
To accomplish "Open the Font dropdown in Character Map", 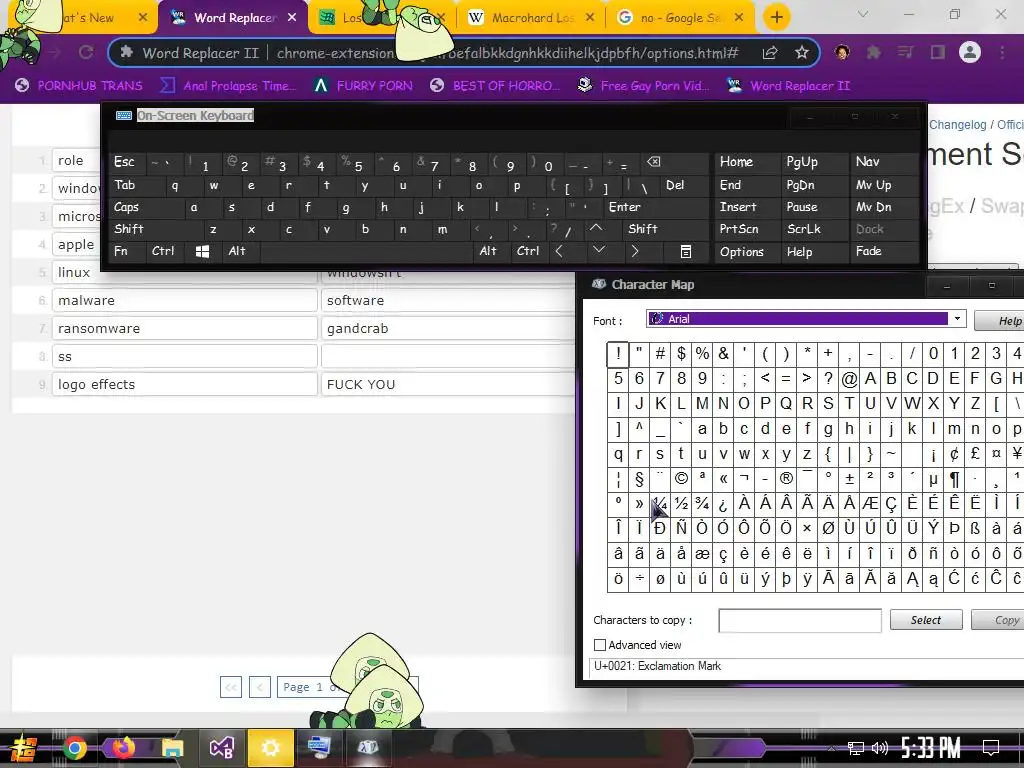I will coord(957,319).
